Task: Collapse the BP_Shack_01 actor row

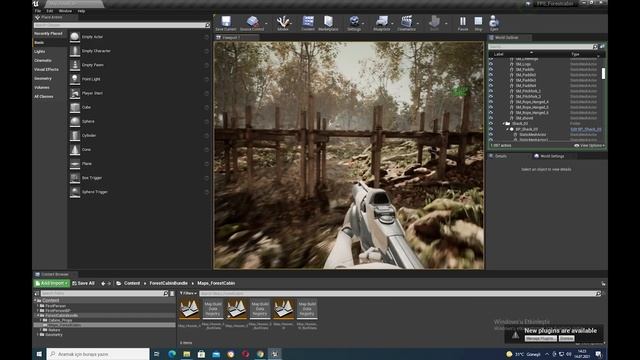Action: coord(508,129)
